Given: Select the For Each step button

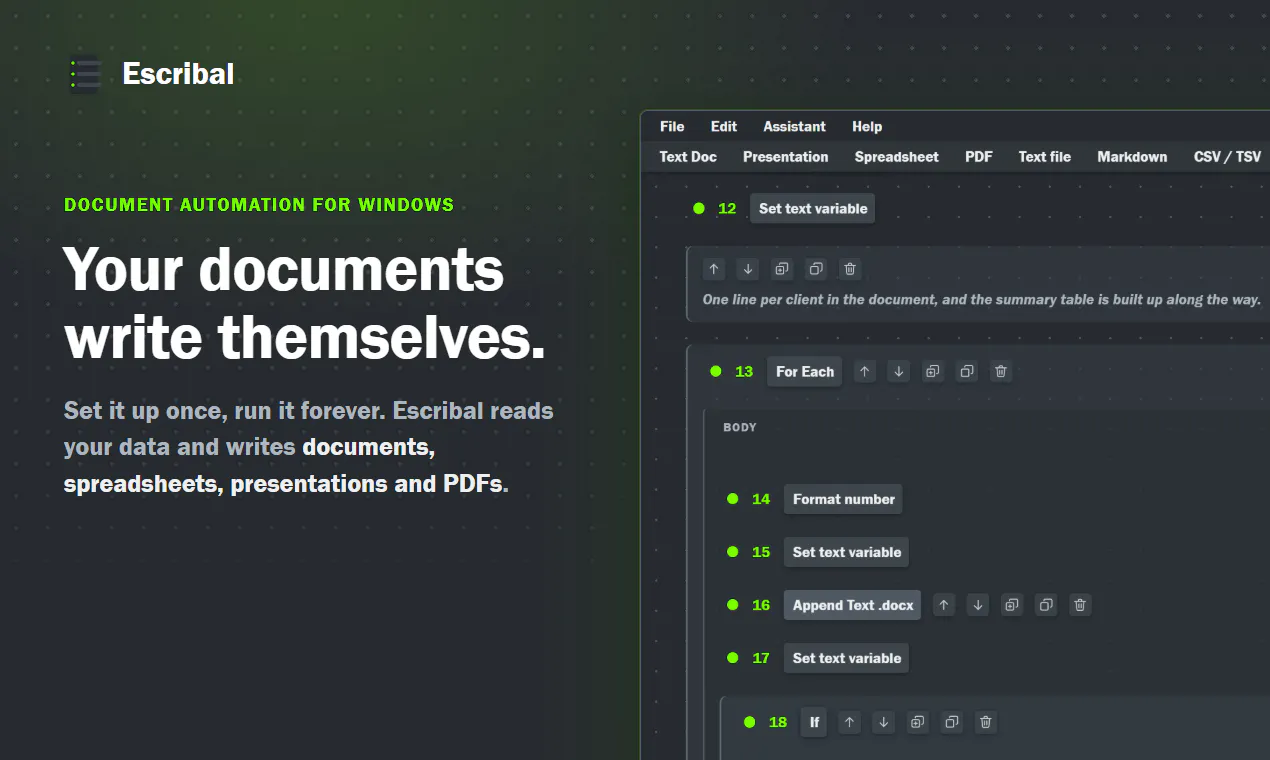Looking at the screenshot, I should (x=805, y=372).
